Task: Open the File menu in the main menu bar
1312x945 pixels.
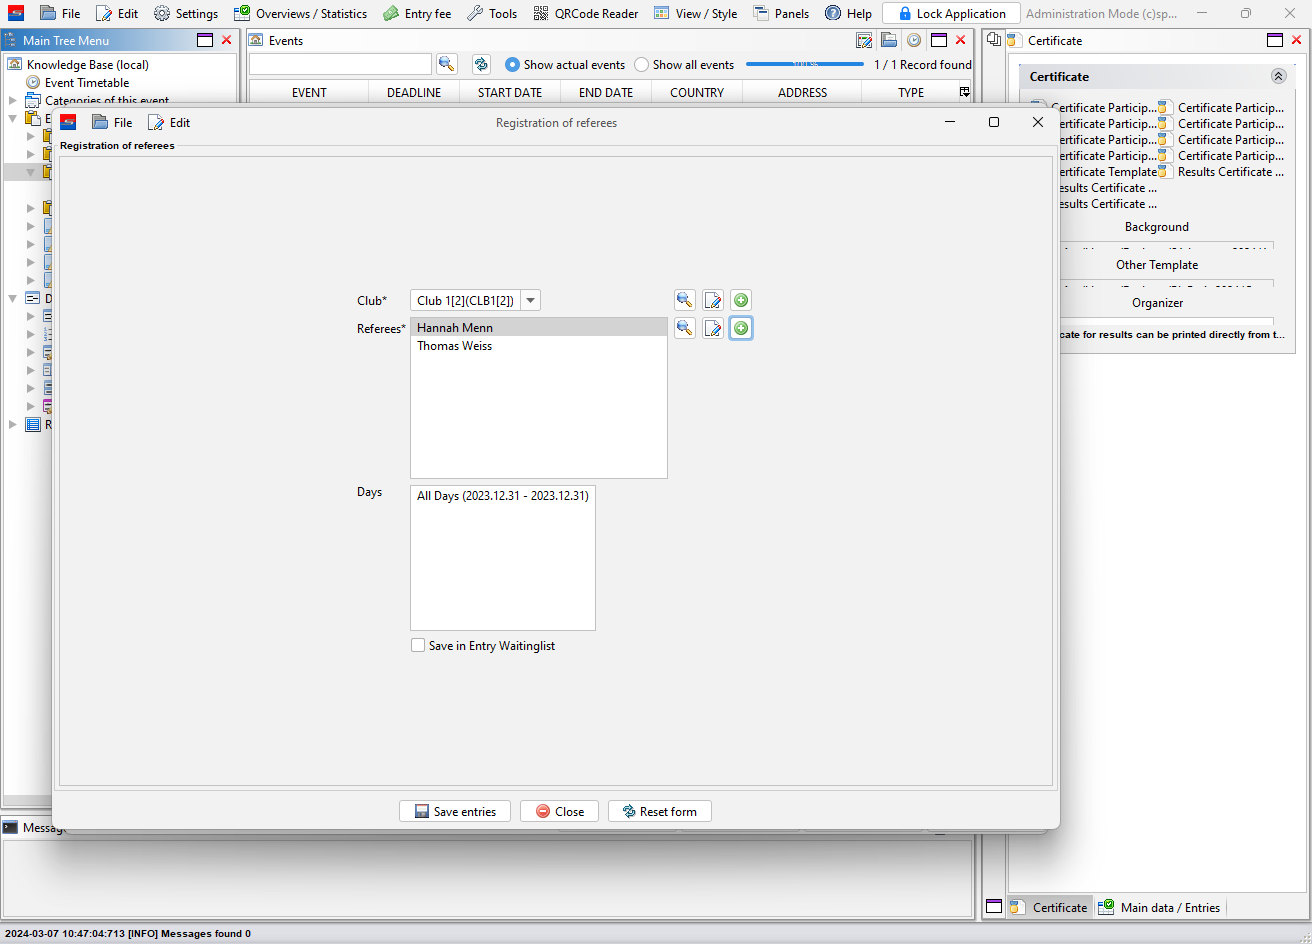Action: (60, 13)
